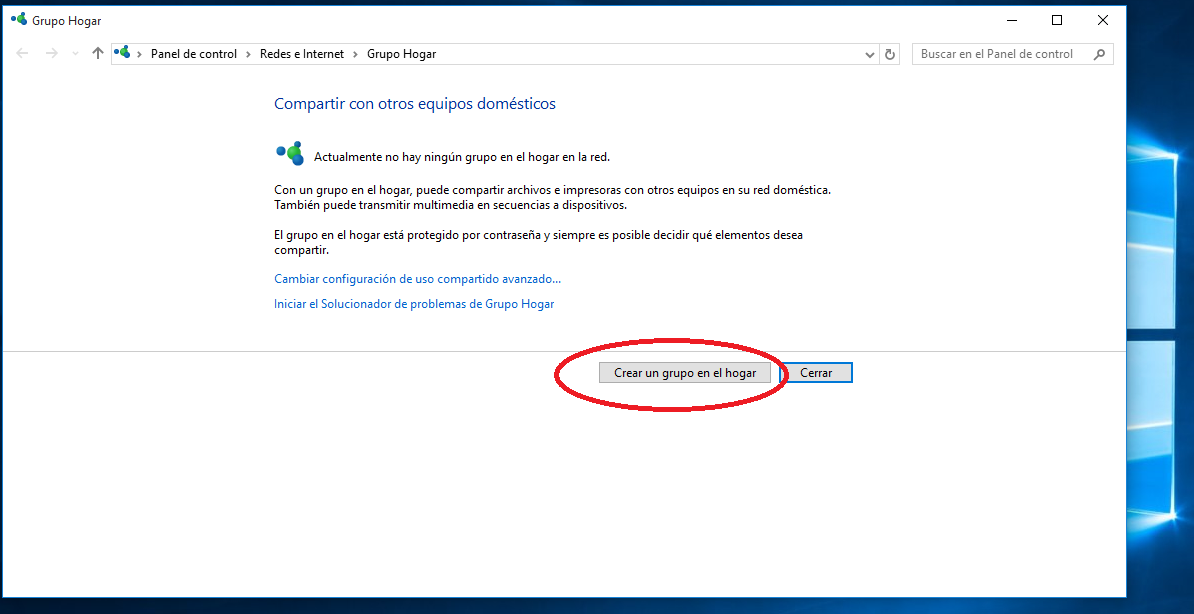Click the forward navigation arrow

[52, 54]
